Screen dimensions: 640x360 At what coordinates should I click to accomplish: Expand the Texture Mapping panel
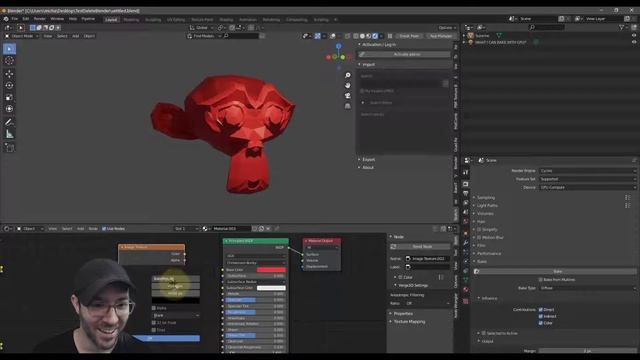[409, 322]
